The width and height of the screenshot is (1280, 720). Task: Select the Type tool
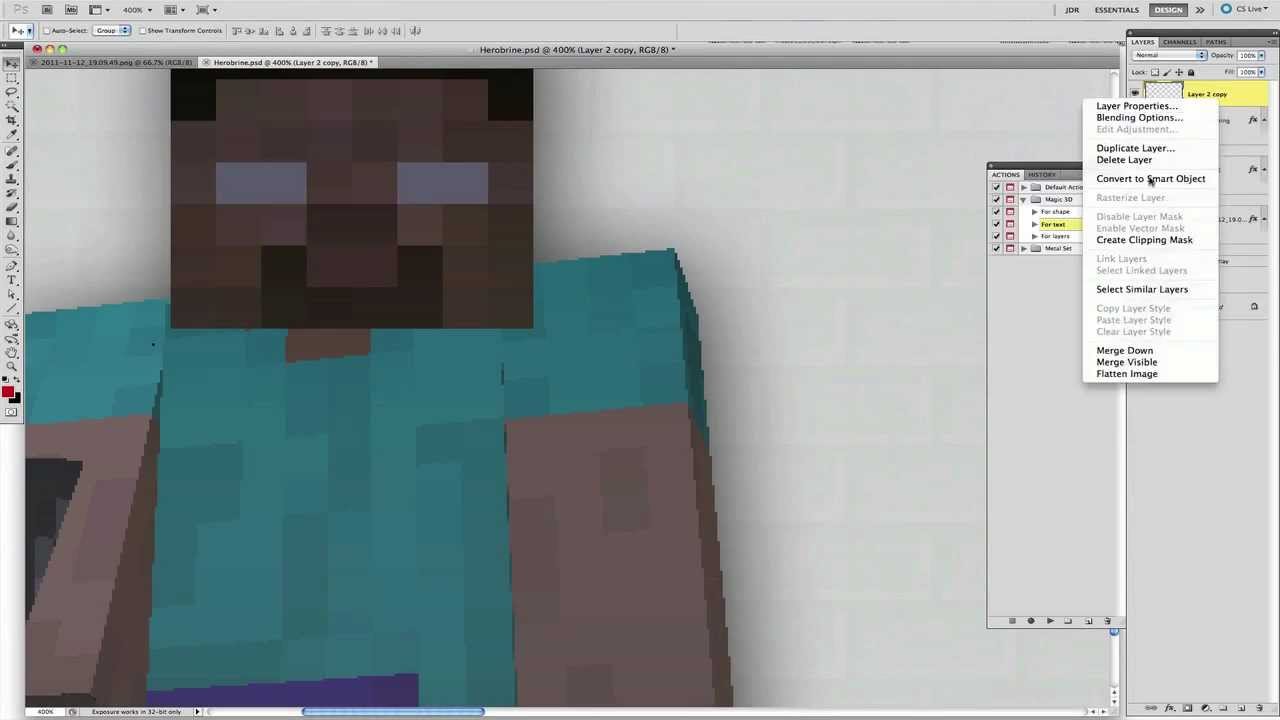click(x=11, y=281)
